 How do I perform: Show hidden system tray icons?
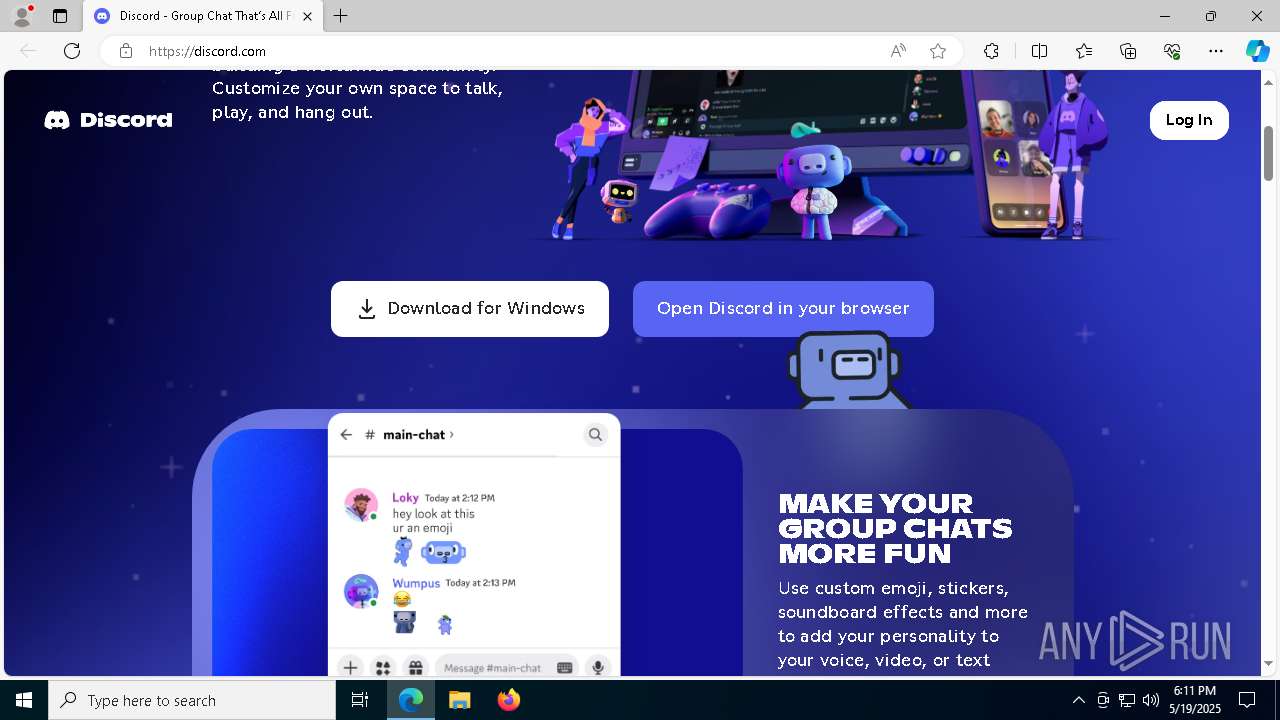pyautogui.click(x=1078, y=700)
